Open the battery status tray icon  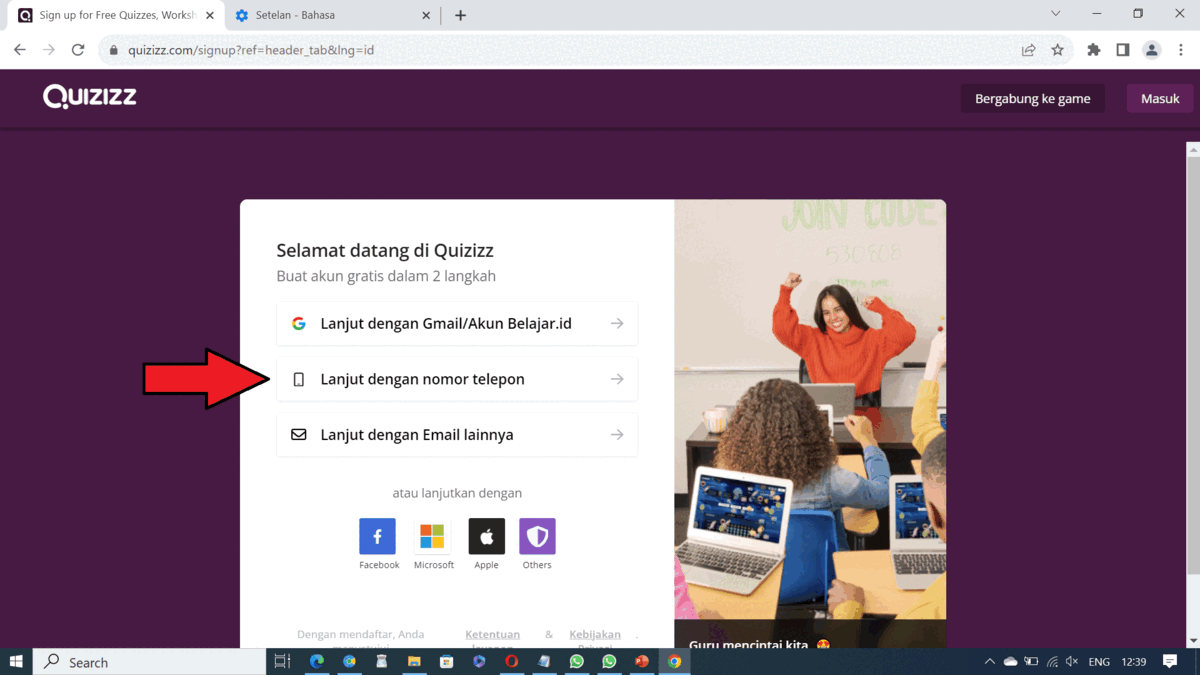tap(1031, 662)
